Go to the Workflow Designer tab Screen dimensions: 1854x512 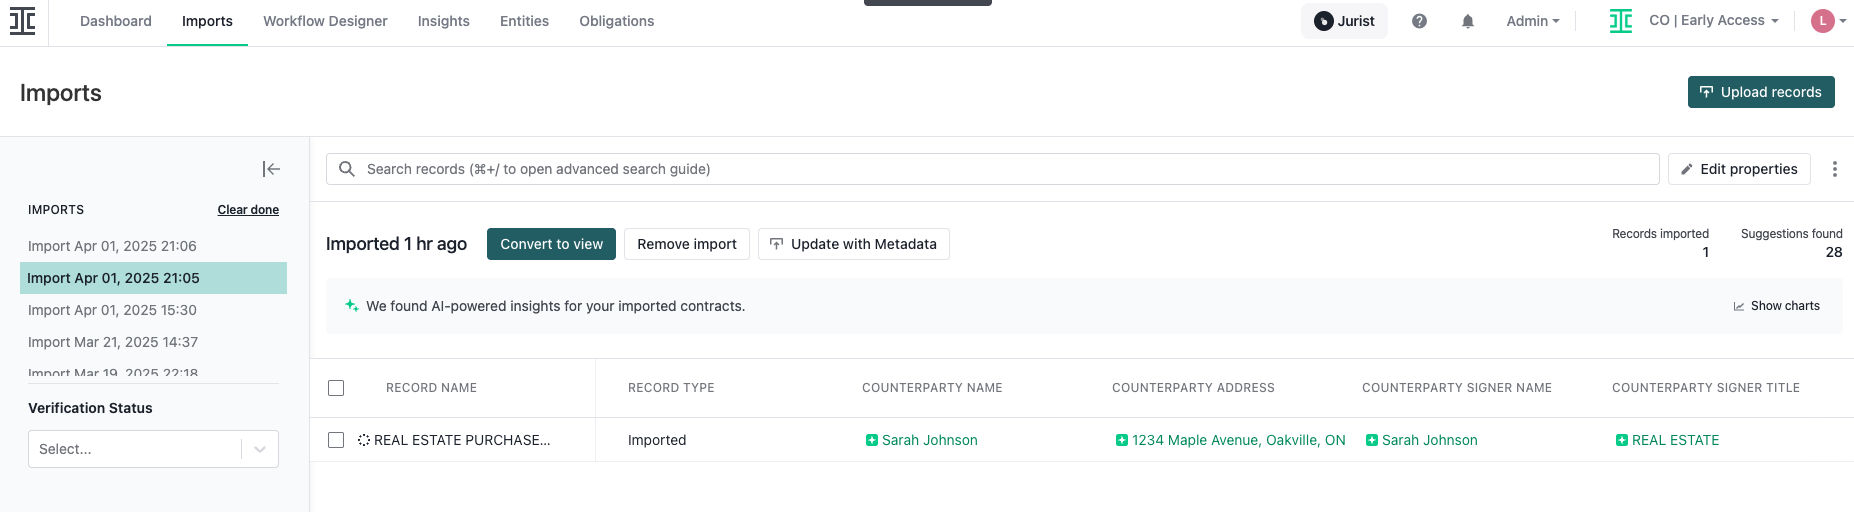325,21
